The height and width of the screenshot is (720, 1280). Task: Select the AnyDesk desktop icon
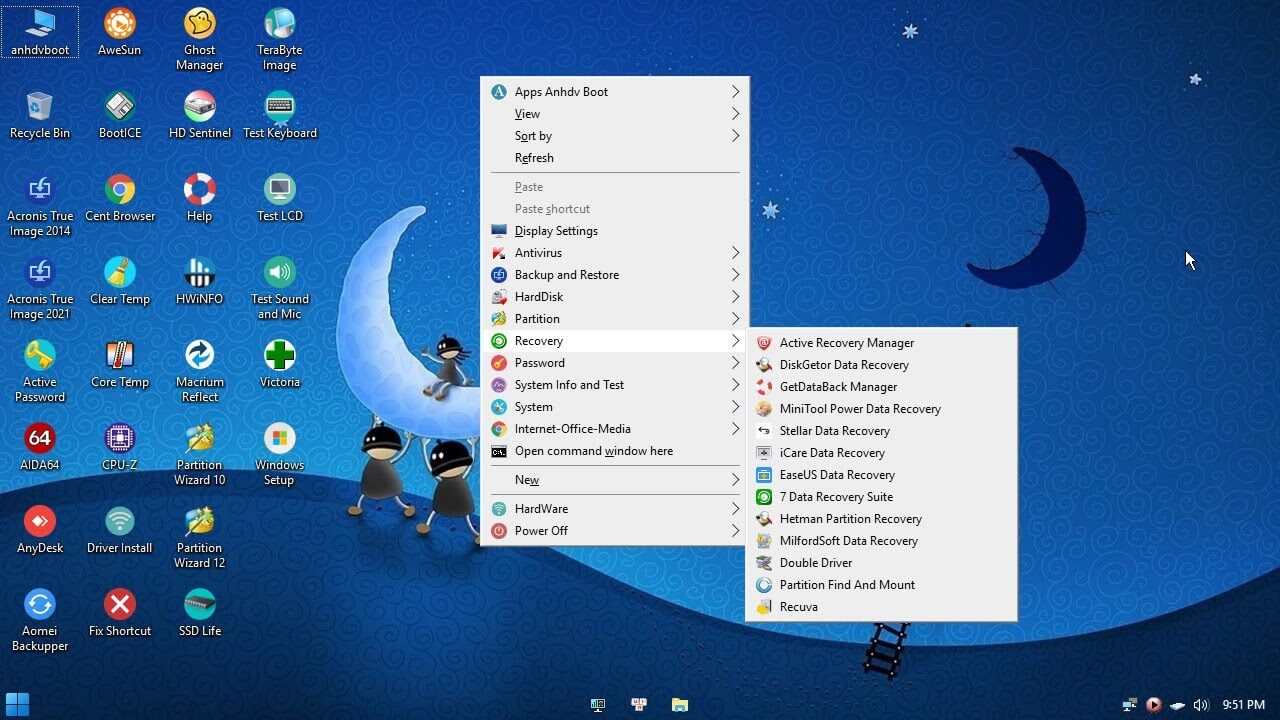tap(40, 530)
